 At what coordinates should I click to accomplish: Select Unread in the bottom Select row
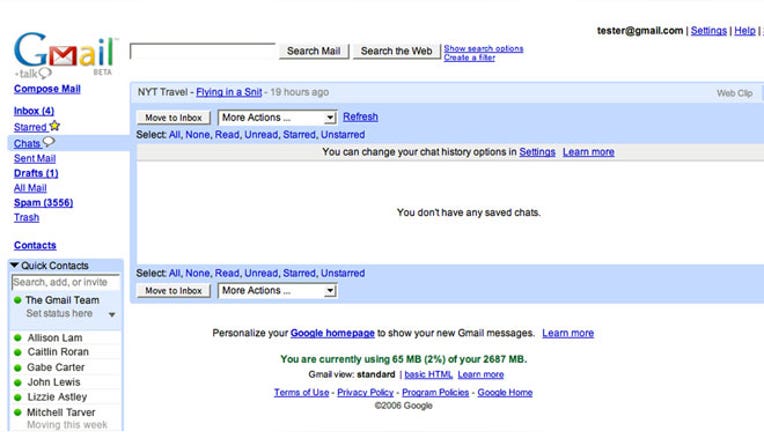[x=261, y=273]
